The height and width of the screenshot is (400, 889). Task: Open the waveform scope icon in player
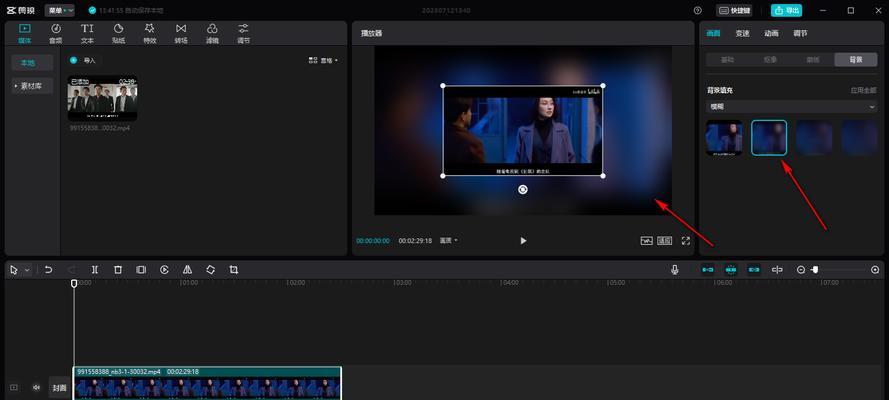click(x=647, y=241)
